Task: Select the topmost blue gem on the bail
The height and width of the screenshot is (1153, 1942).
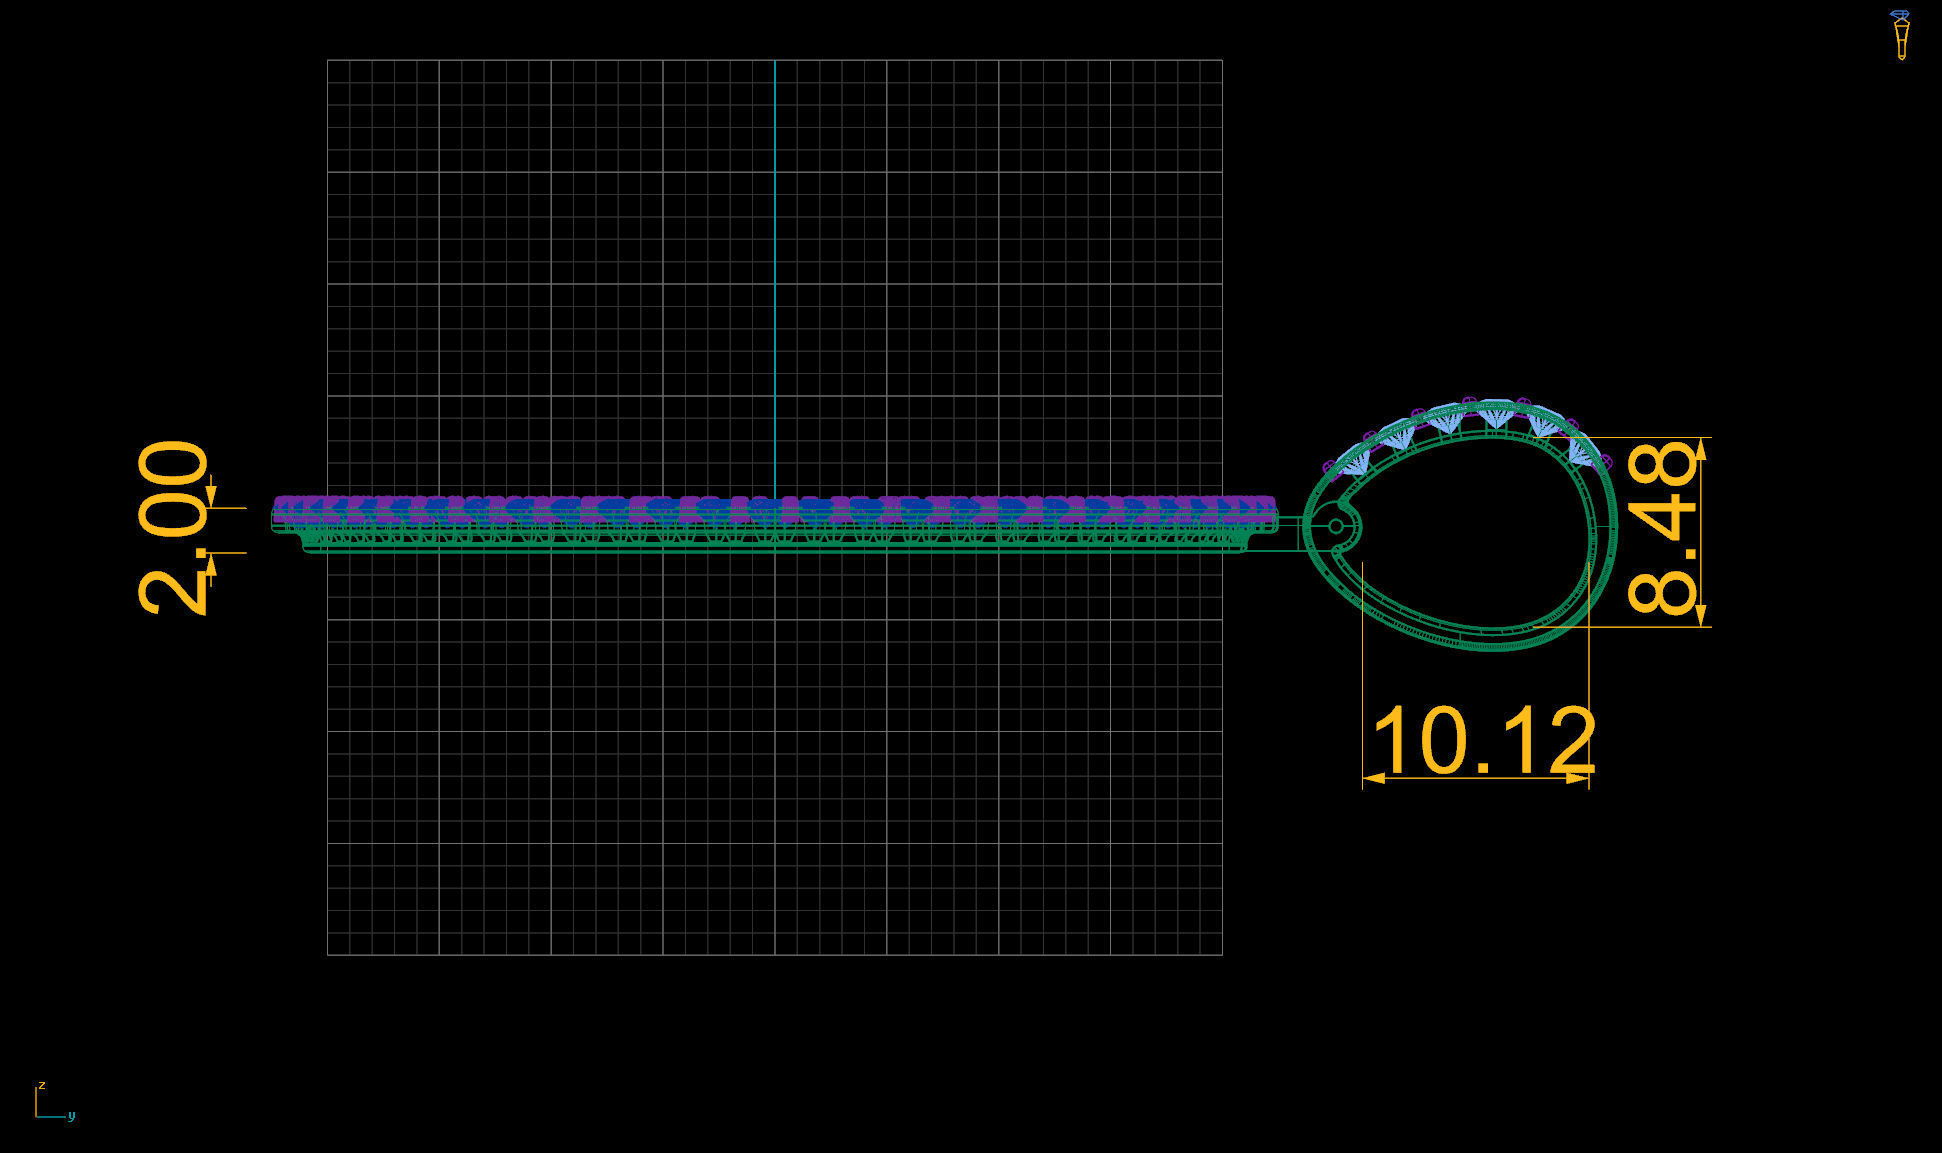Action: pyautogui.click(x=1496, y=415)
